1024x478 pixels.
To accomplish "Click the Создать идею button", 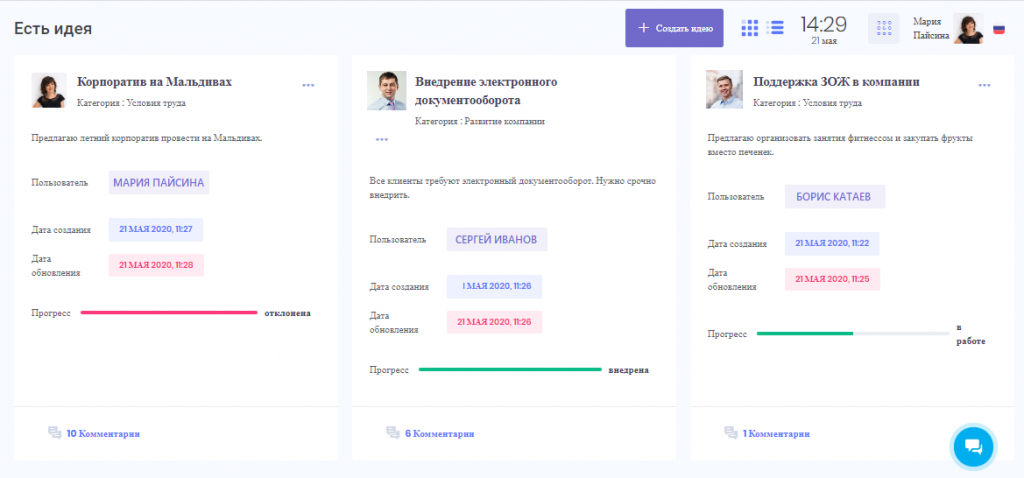I will [674, 28].
